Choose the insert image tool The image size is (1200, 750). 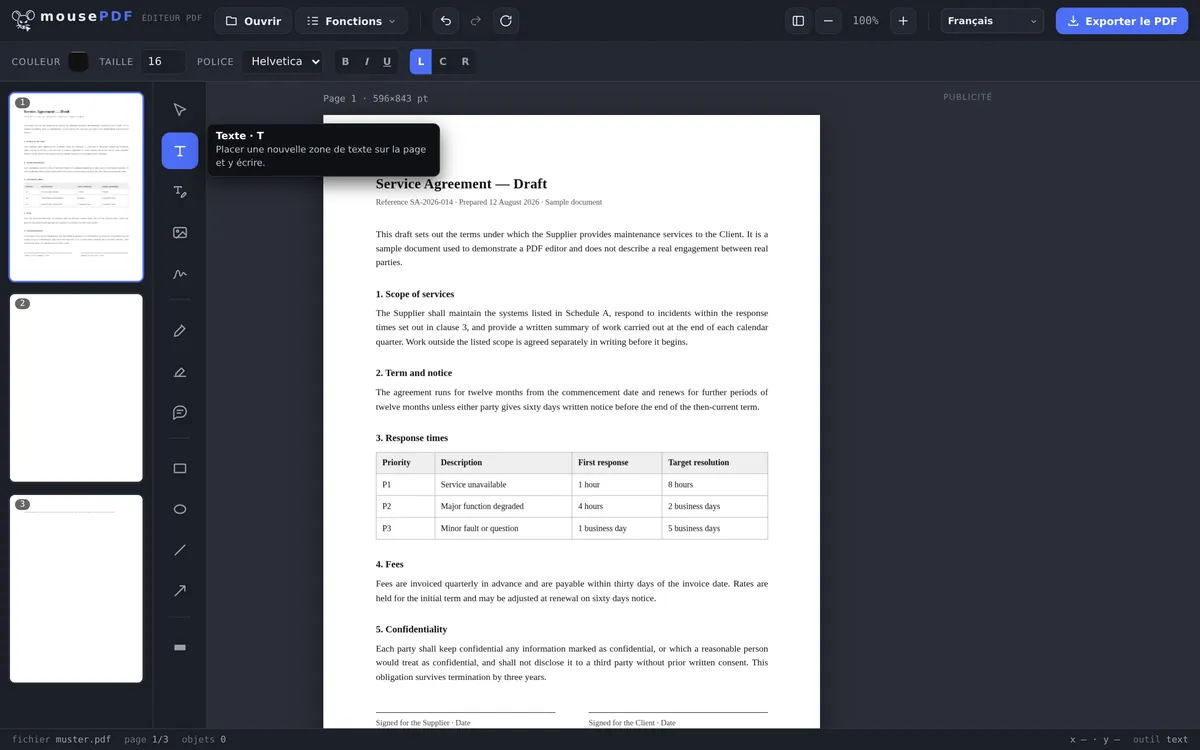180,233
